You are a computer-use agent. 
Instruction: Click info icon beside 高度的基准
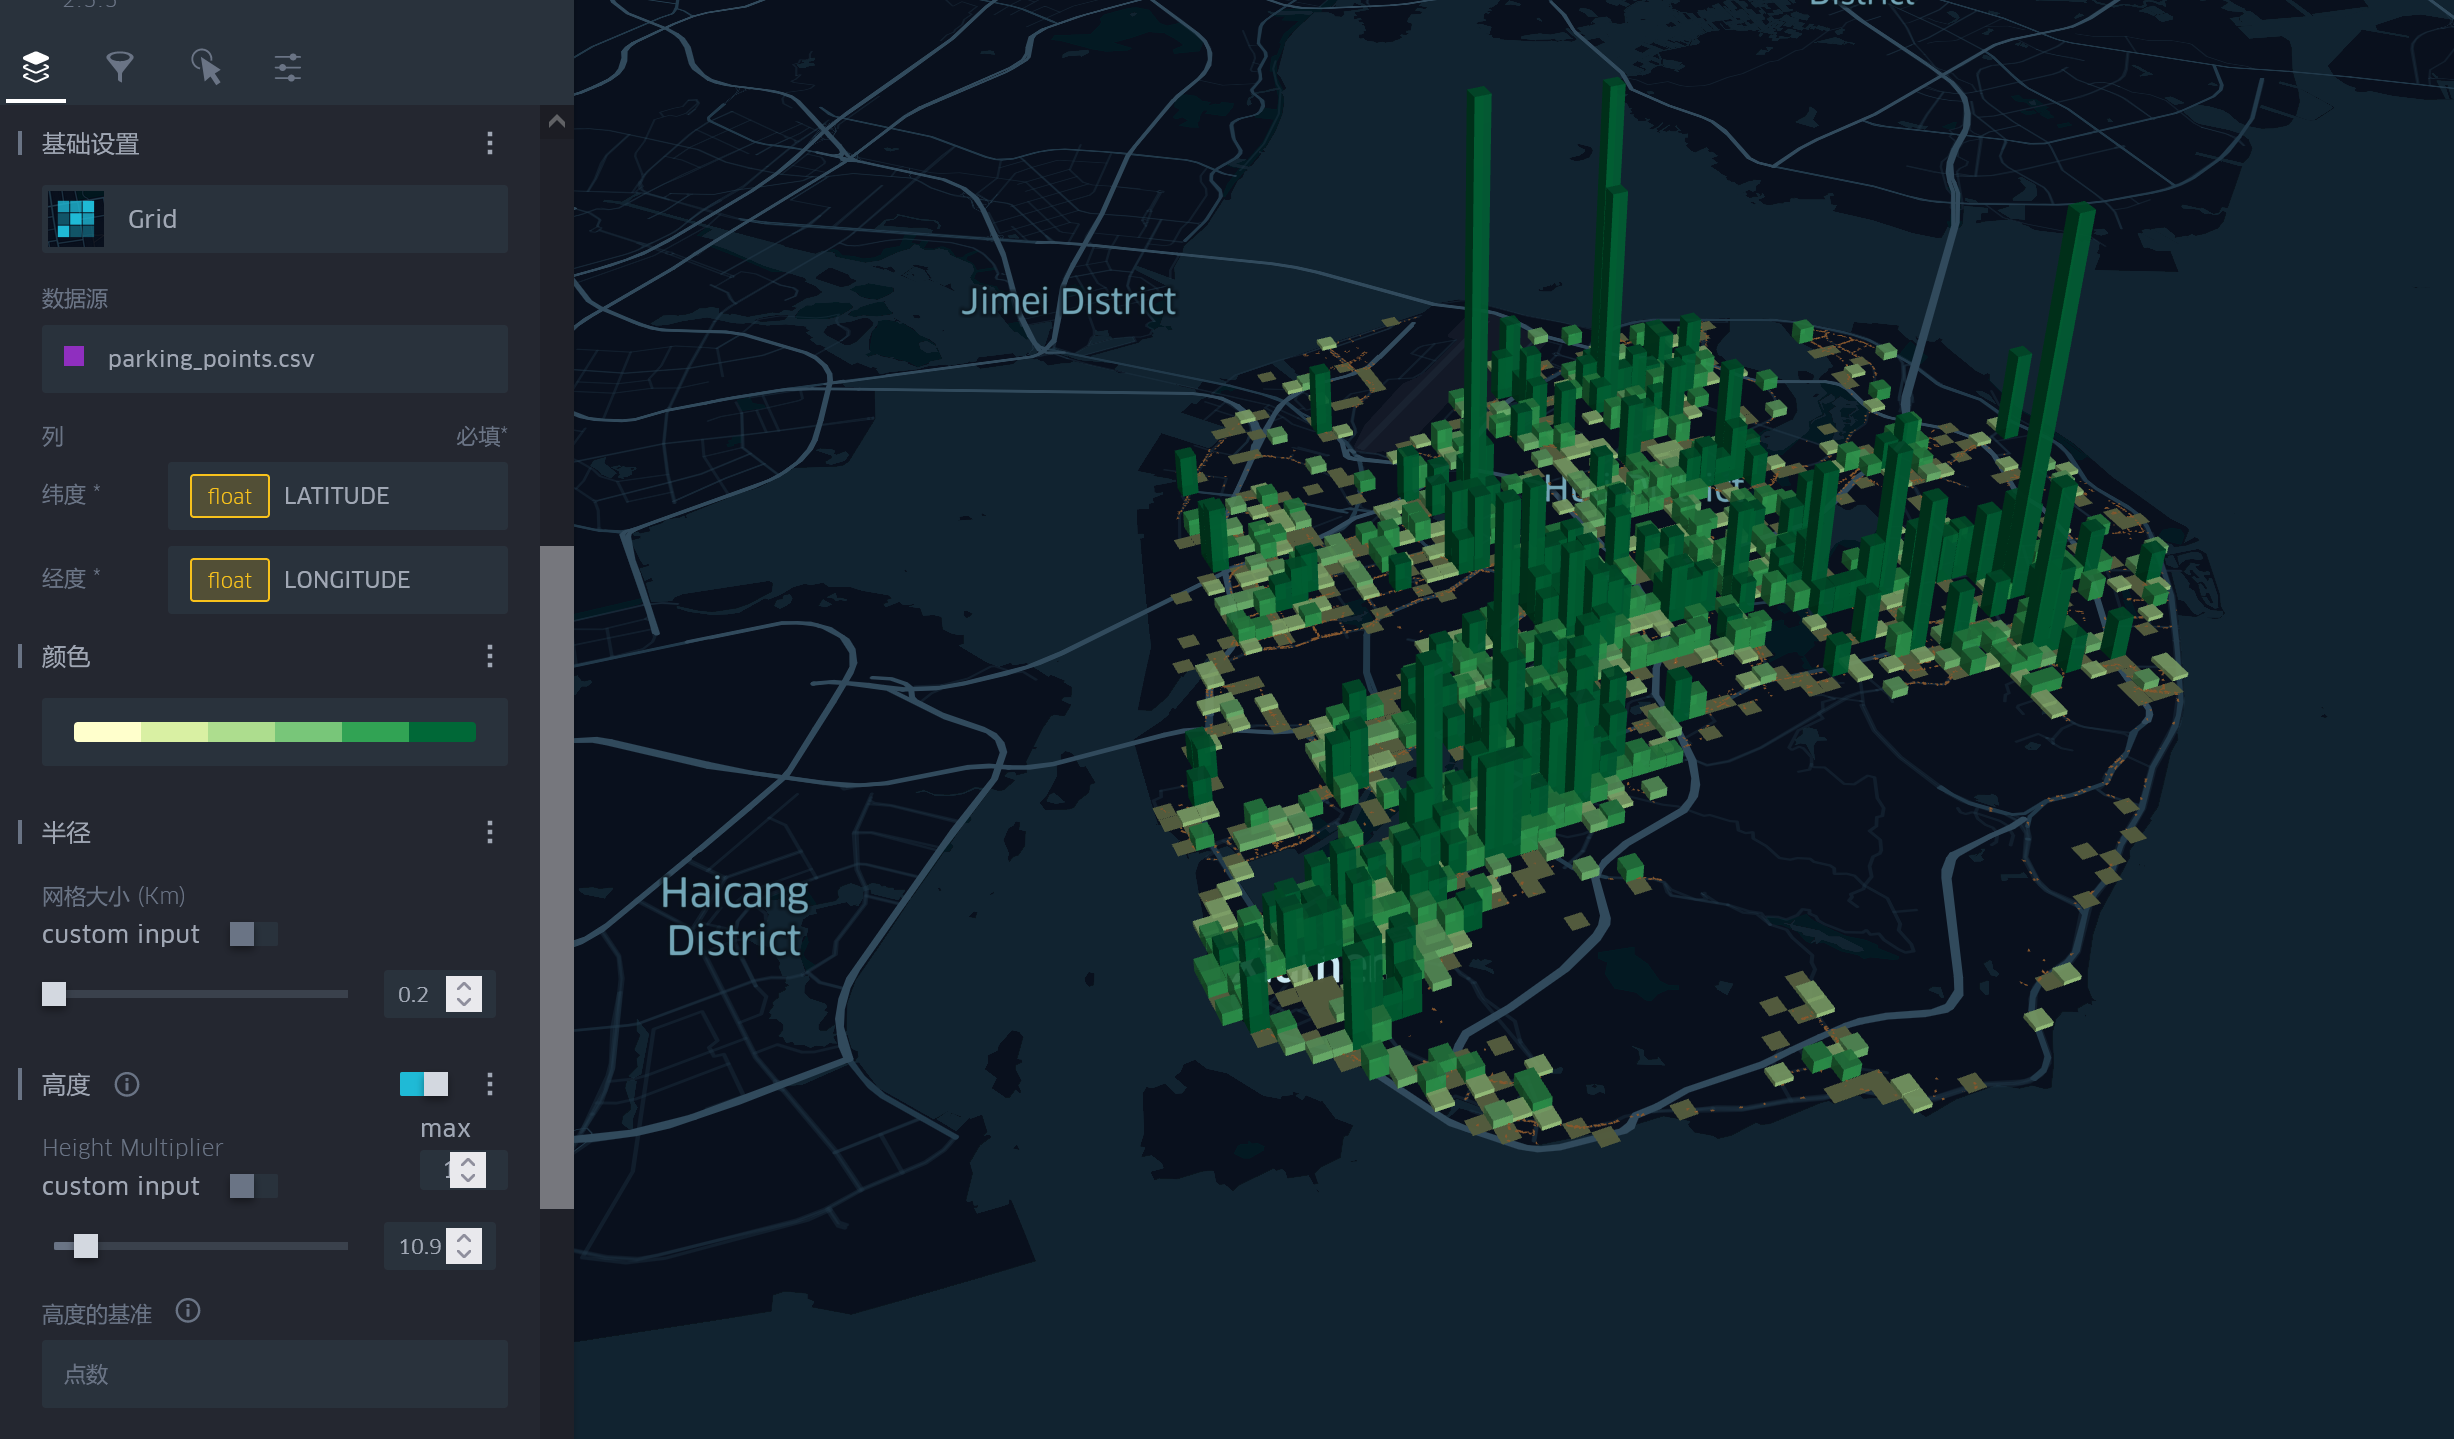point(188,1311)
